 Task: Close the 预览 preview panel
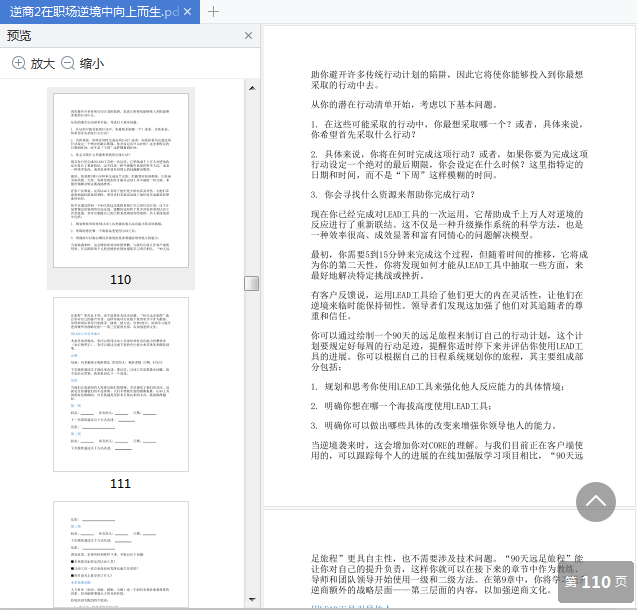pos(248,36)
